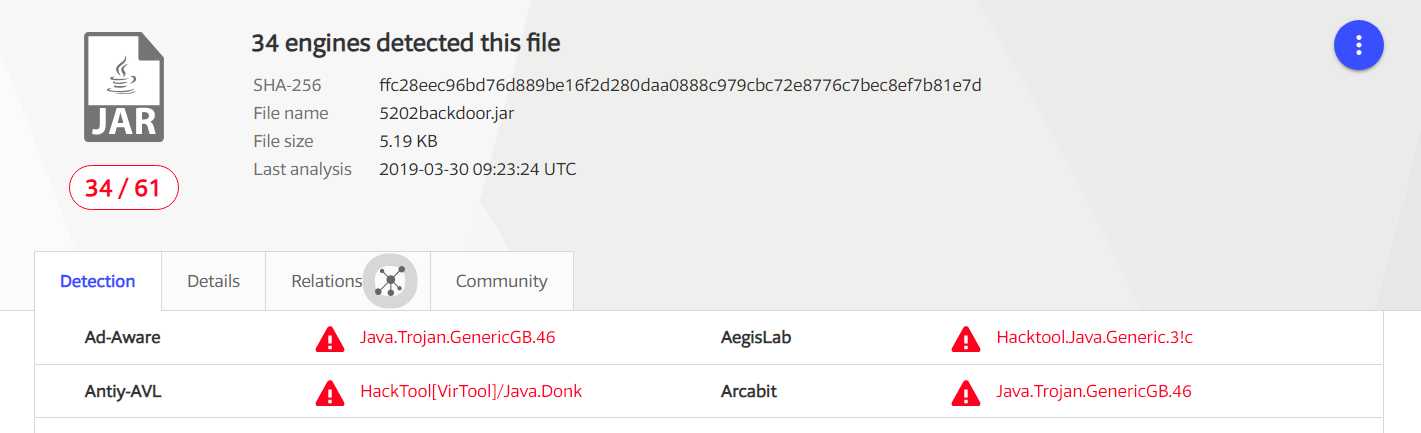The image size is (1421, 433).
Task: Click the Arcabit red warning icon
Action: tap(966, 393)
